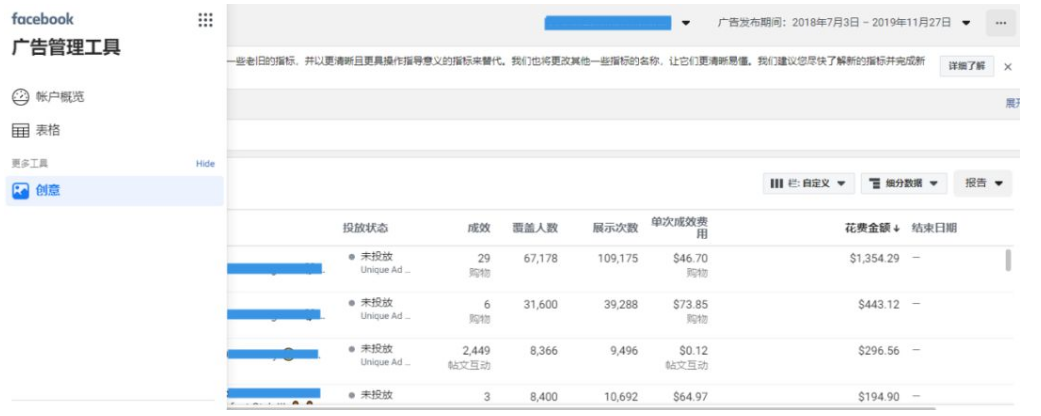
Task: Click the 广告管理工具 heading
Action: [x=66, y=48]
